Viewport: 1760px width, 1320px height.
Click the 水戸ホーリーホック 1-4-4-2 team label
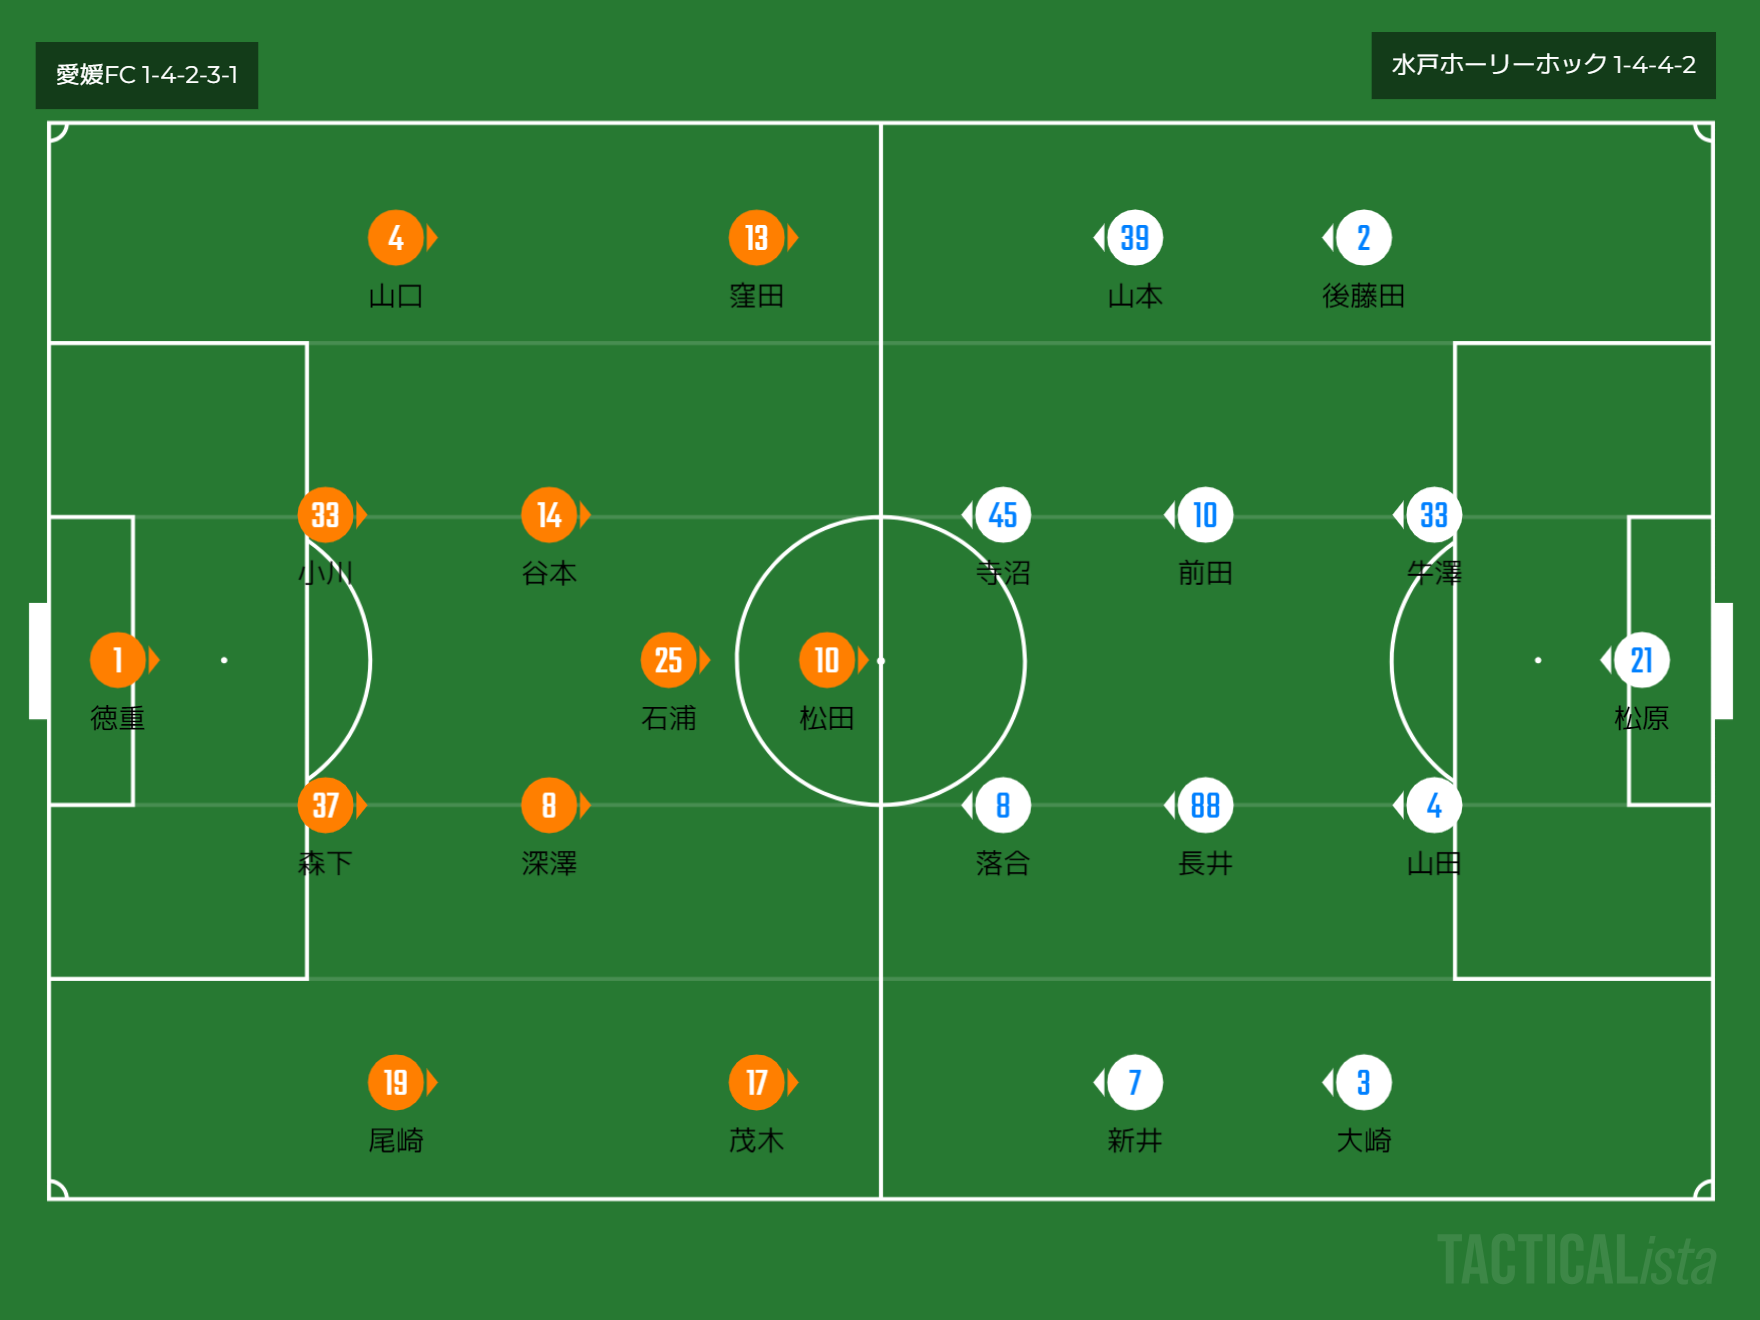(1543, 65)
